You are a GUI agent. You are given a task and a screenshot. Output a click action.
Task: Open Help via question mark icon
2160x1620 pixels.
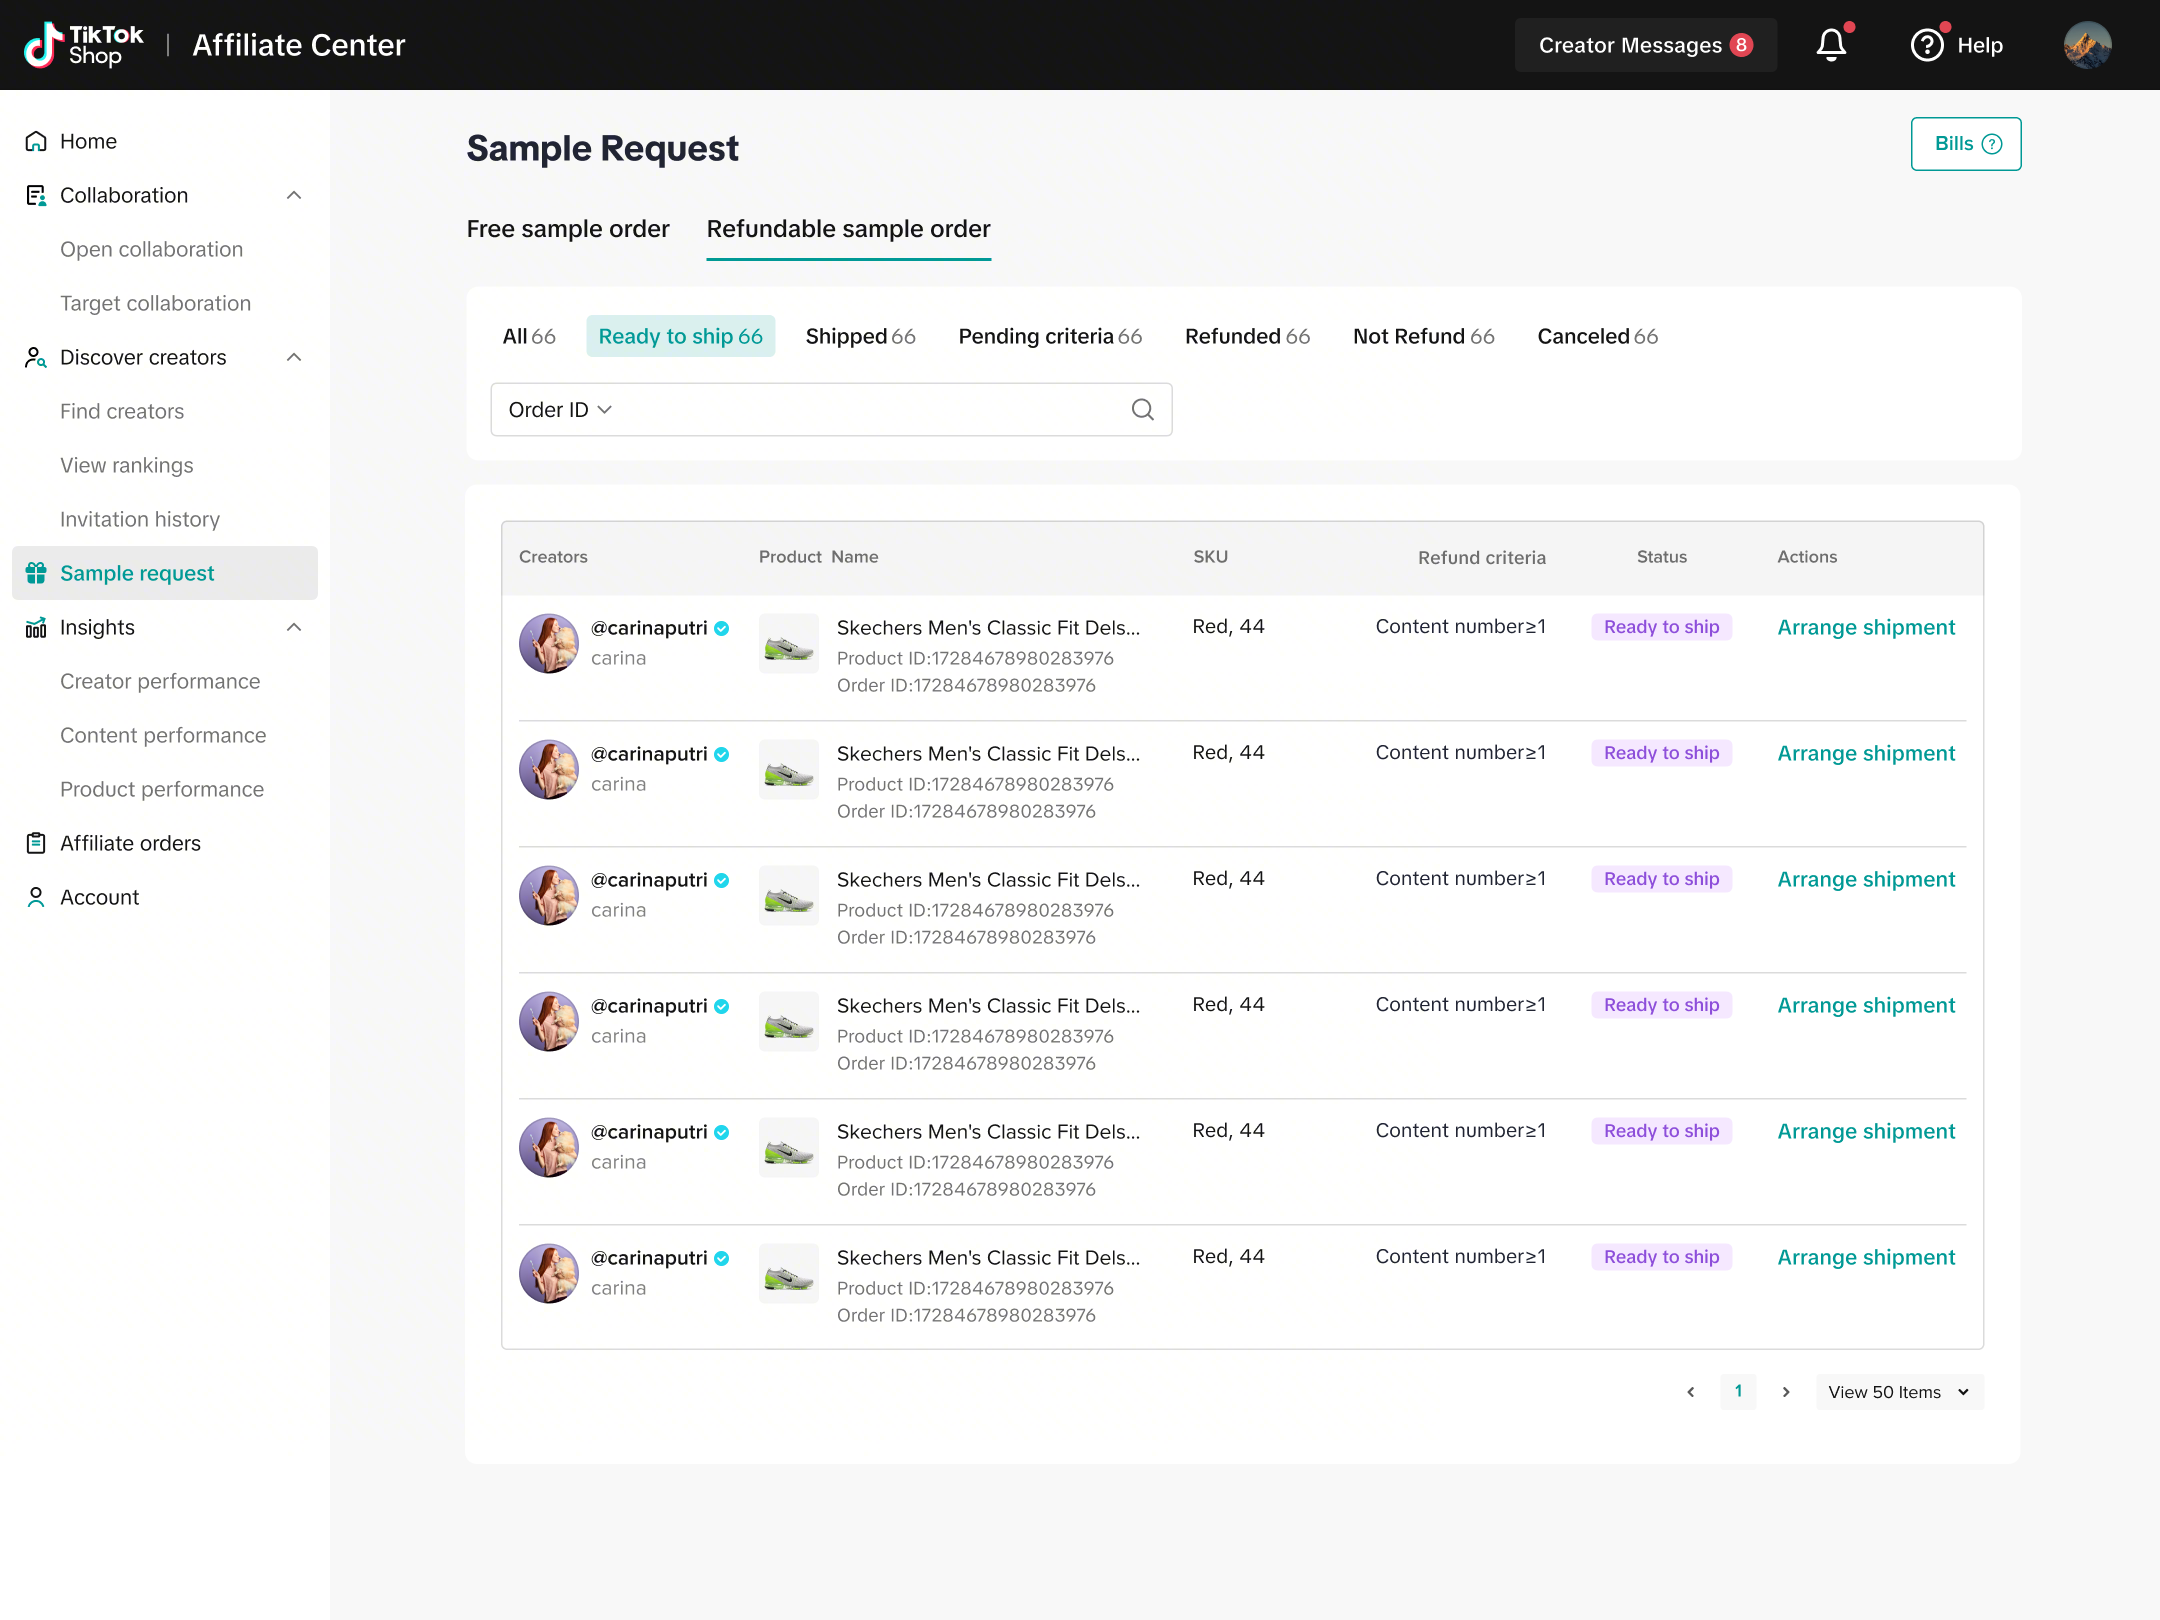pos(1927,45)
